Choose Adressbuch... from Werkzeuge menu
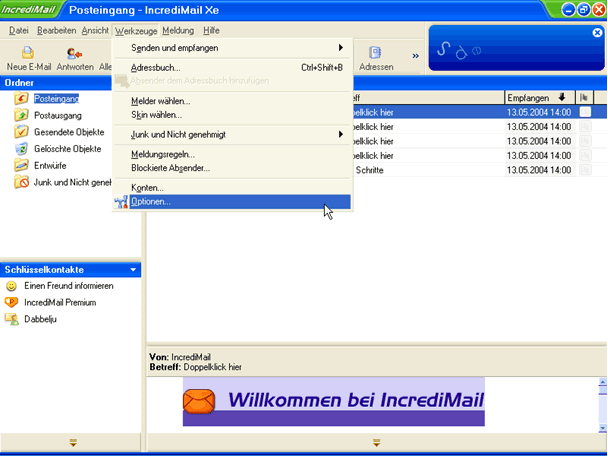The image size is (608, 457). [232, 68]
